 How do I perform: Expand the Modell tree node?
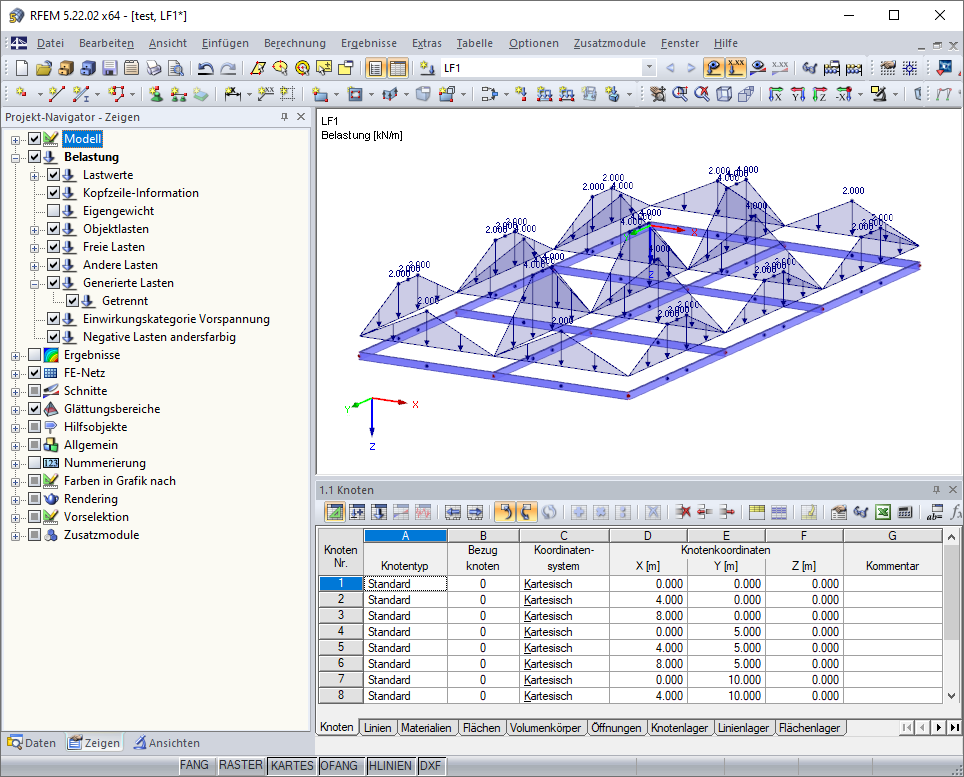(15, 140)
